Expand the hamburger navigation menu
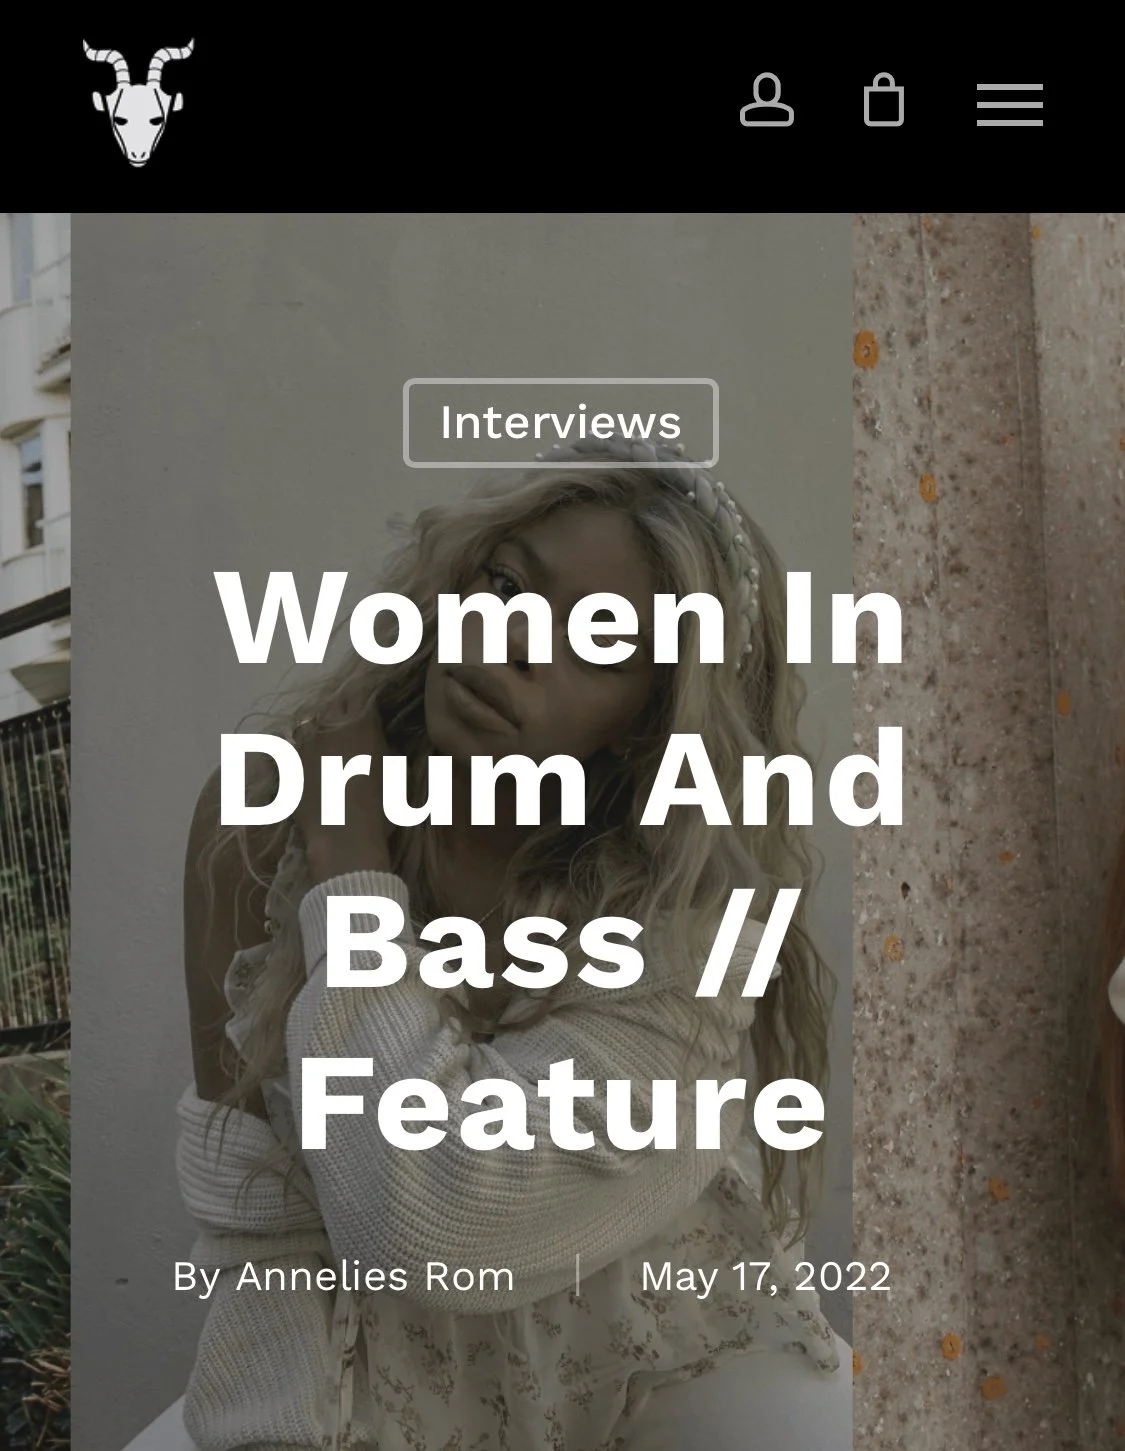 pyautogui.click(x=1010, y=104)
